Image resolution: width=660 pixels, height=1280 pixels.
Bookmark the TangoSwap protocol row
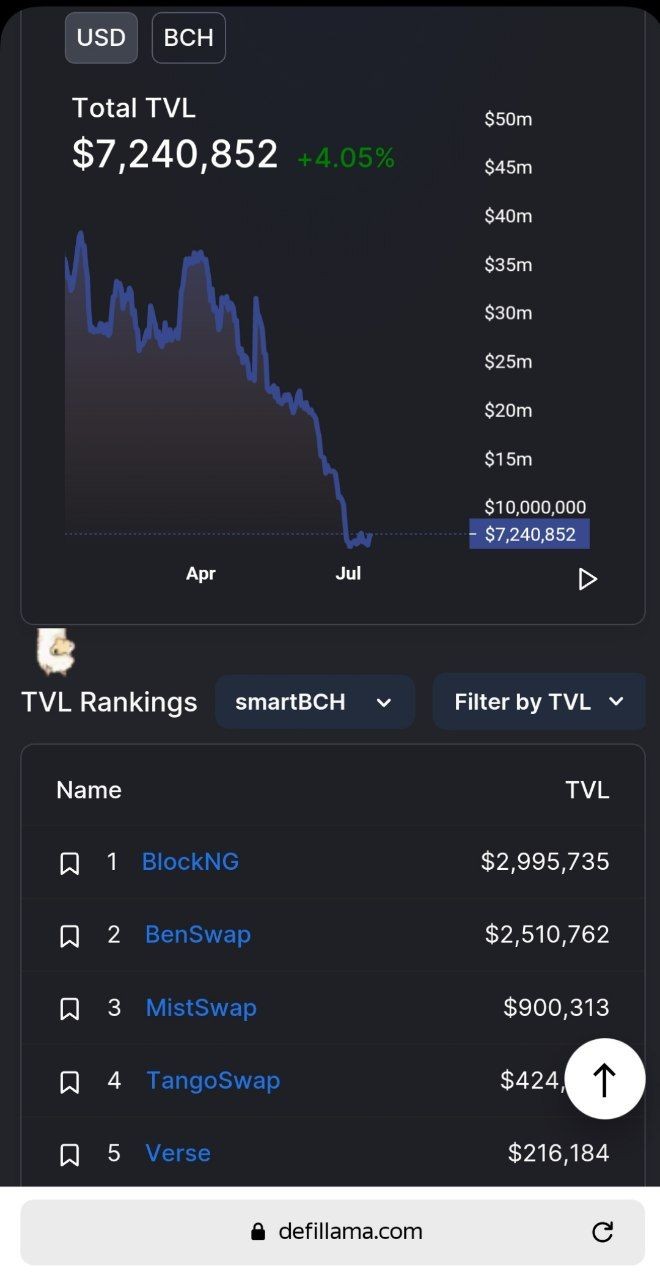[x=69, y=1082]
